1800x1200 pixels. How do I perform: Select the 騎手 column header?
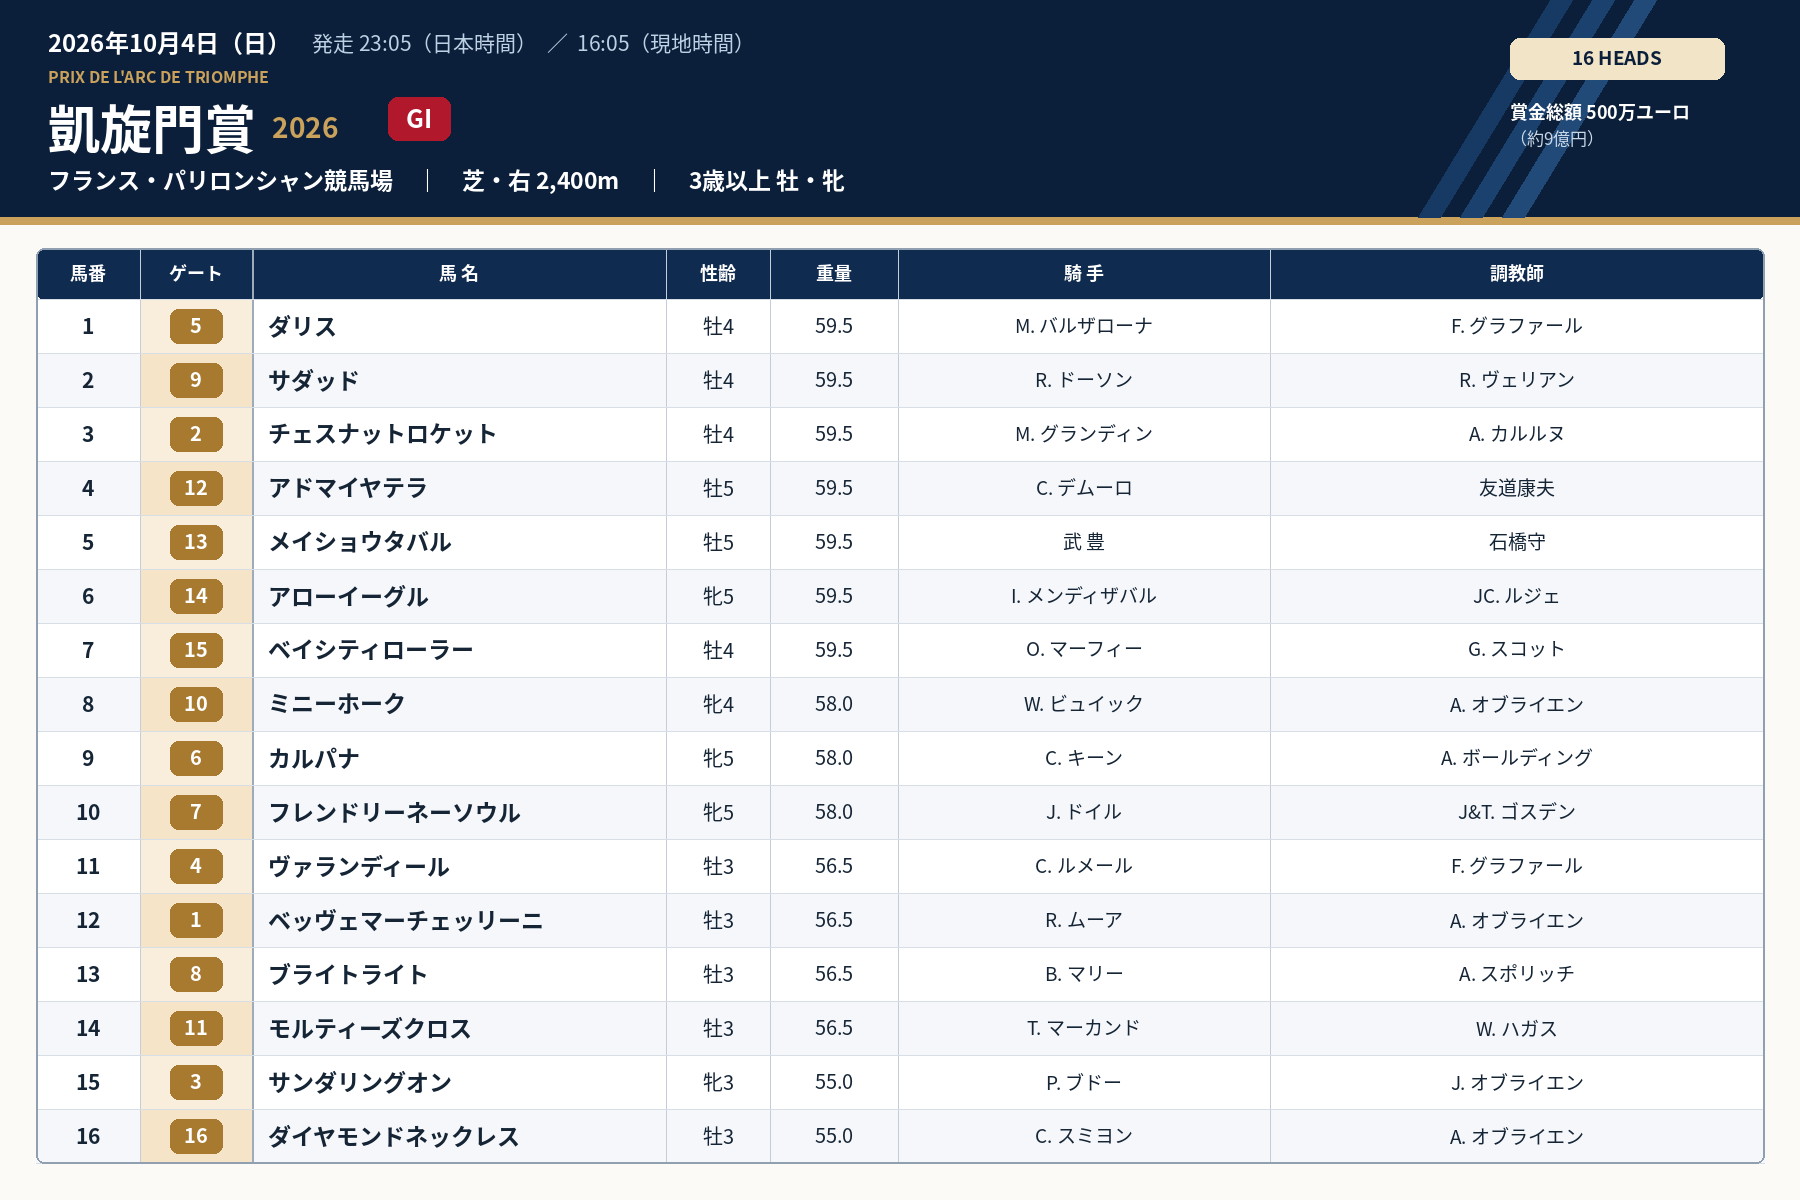click(1084, 274)
